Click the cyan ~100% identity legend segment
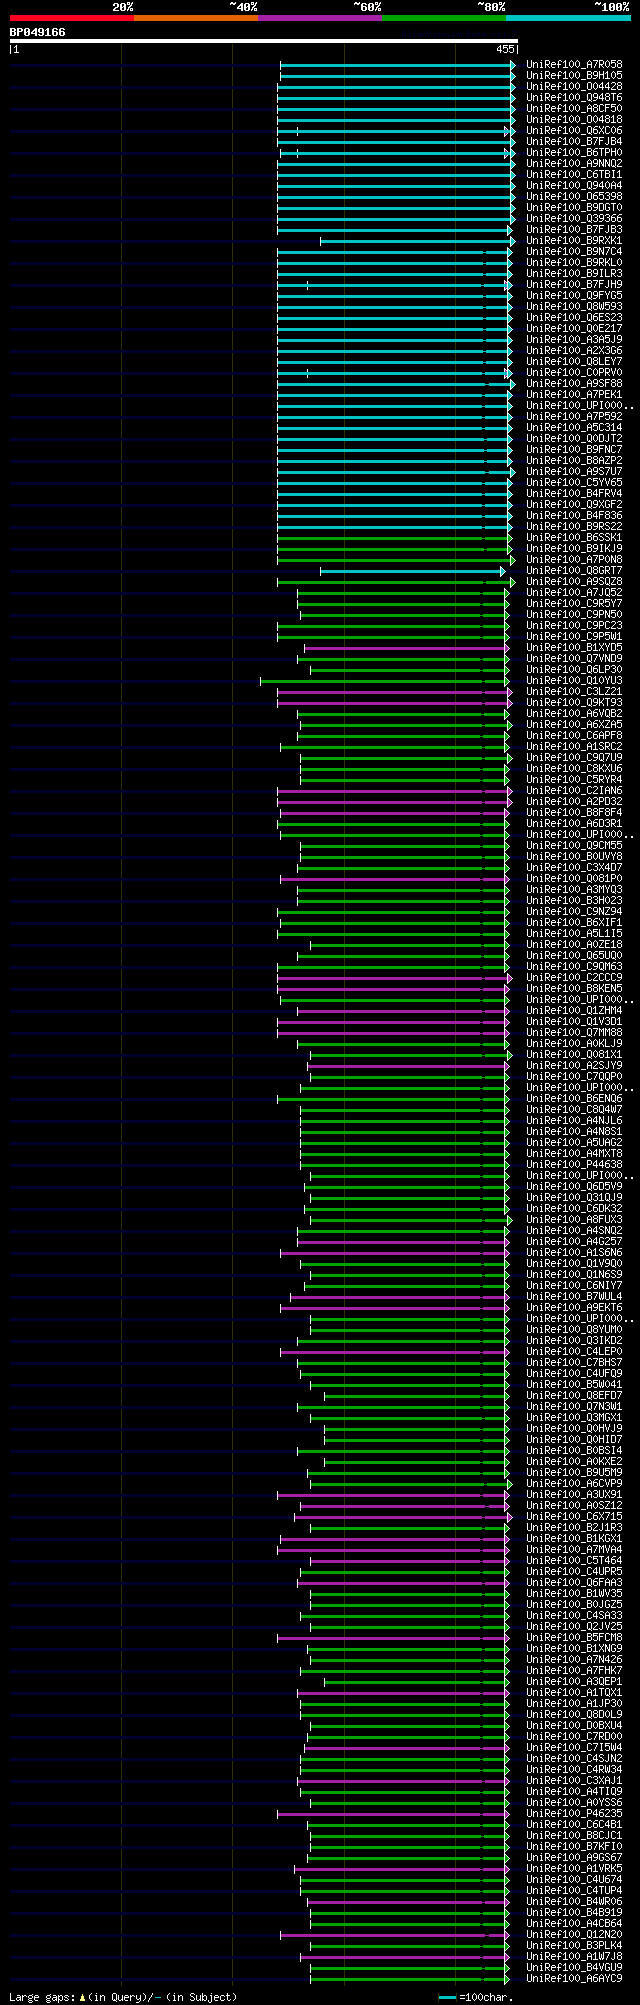This screenshot has height=2005, width=640. (x=568, y=18)
